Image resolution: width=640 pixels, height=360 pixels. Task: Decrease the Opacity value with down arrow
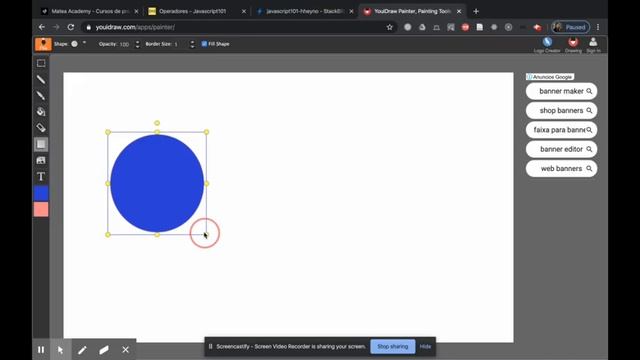(137, 47)
